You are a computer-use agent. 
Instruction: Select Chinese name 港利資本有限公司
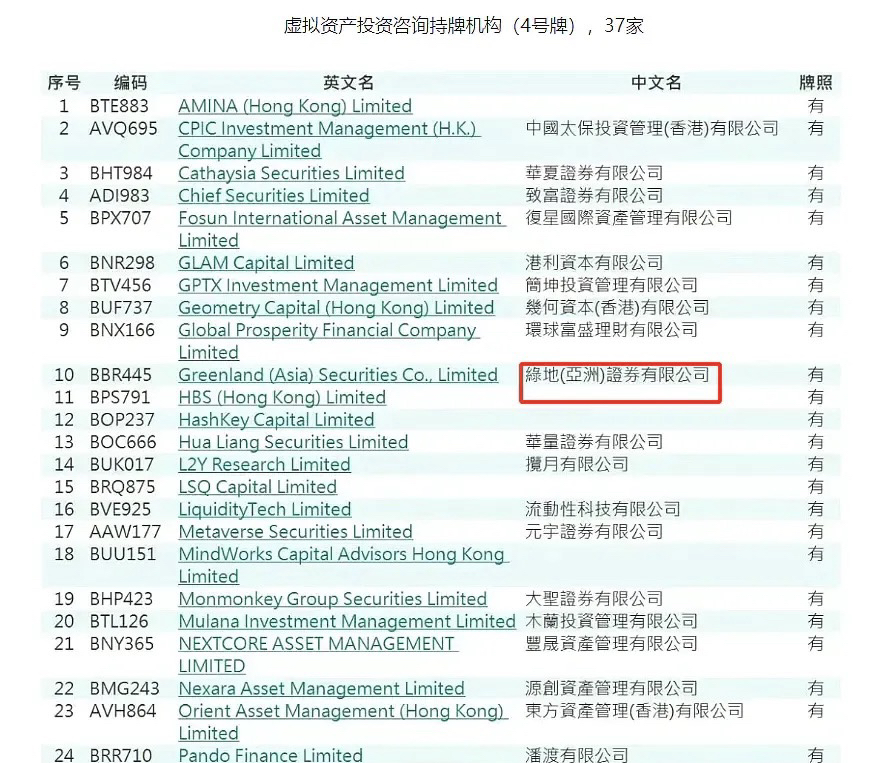coord(594,263)
